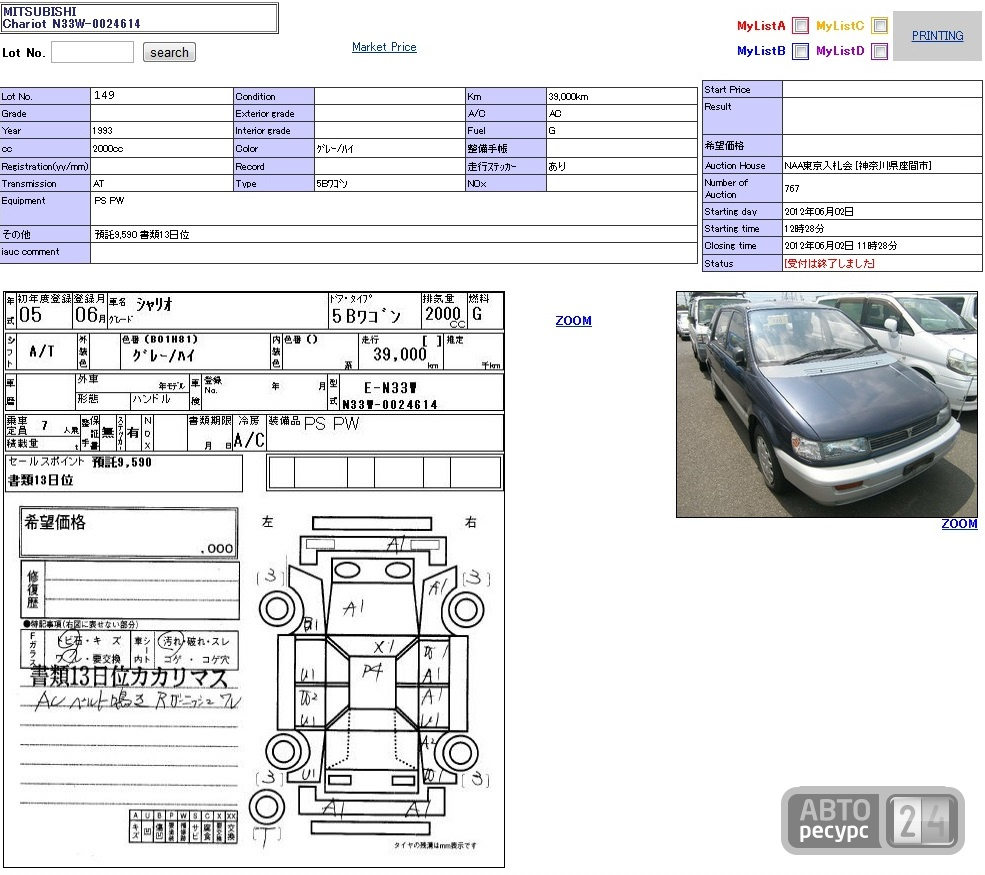The image size is (985, 875).
Task: Open the Market Price link
Action: coord(384,47)
